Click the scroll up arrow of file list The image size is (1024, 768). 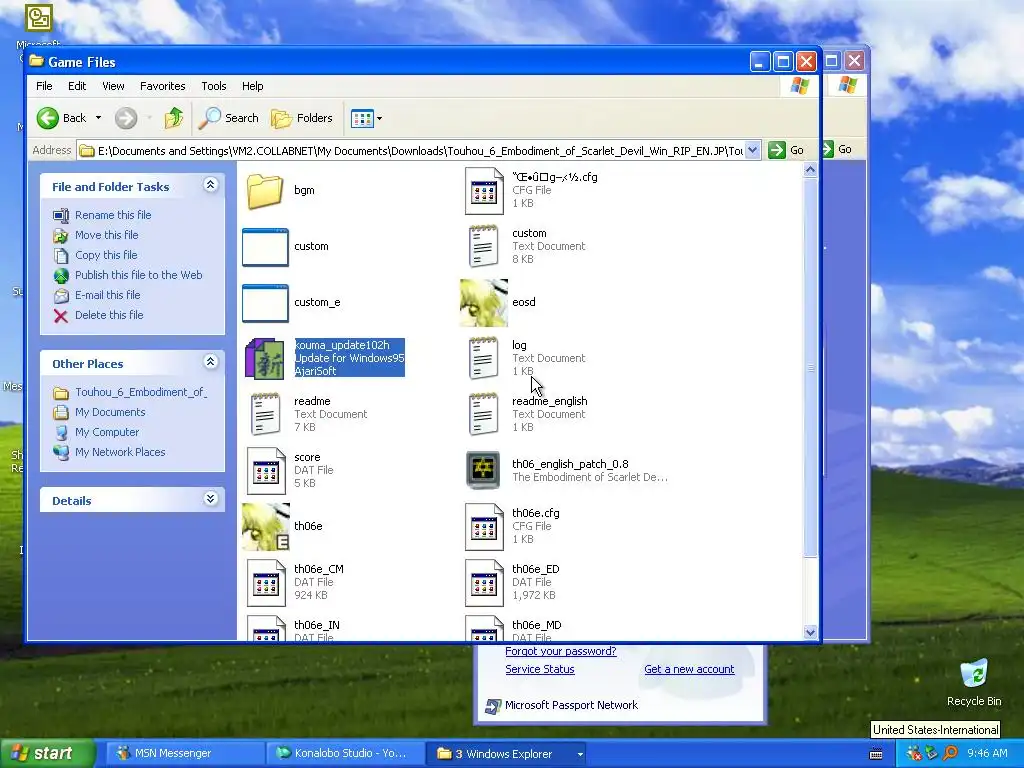point(810,170)
